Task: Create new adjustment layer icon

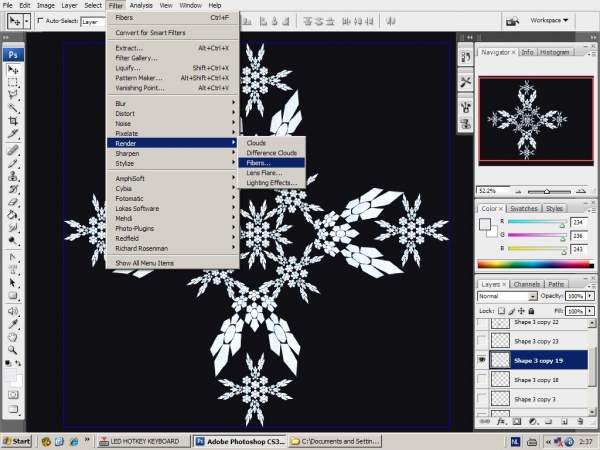Action: pos(533,421)
